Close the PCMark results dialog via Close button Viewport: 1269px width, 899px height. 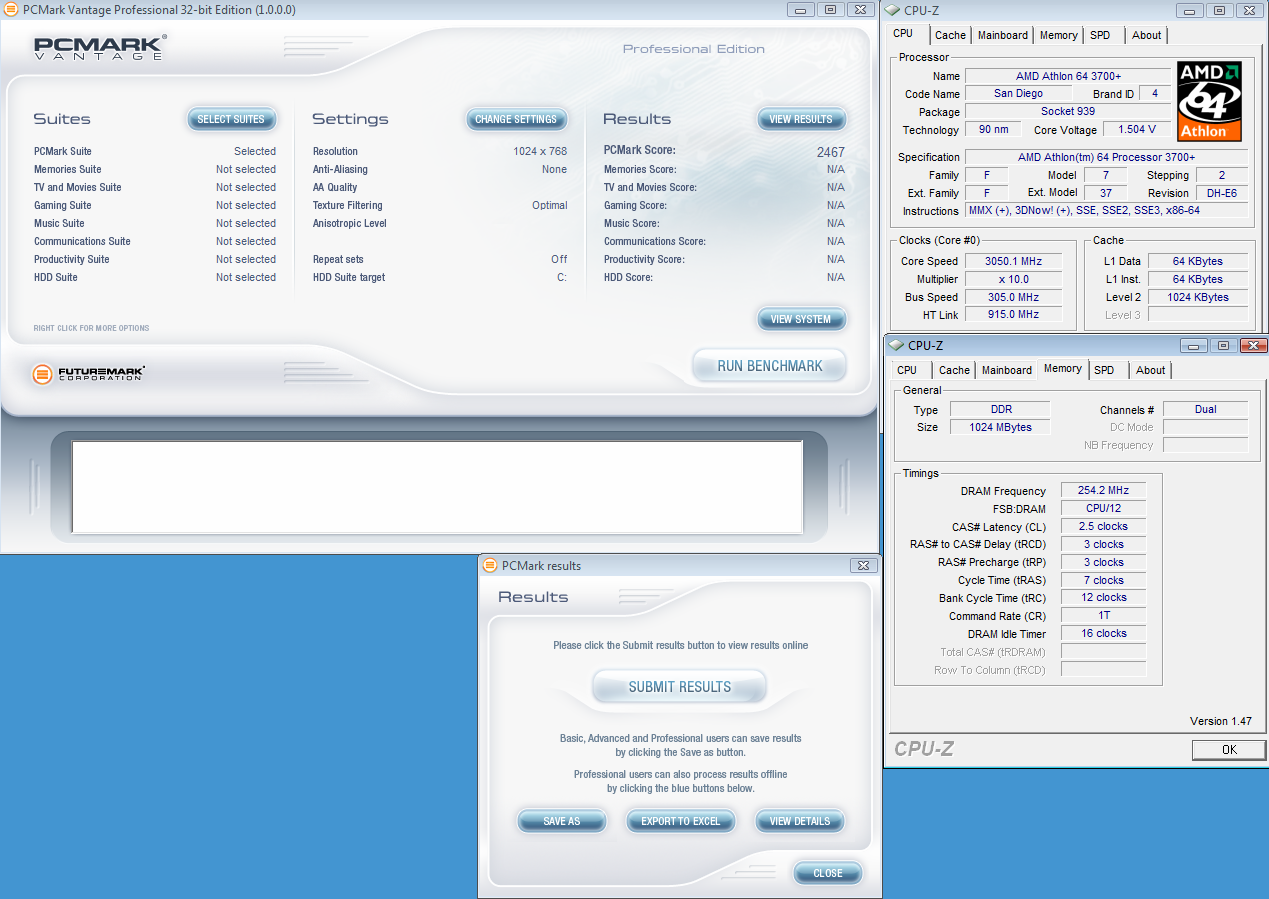[x=827, y=873]
